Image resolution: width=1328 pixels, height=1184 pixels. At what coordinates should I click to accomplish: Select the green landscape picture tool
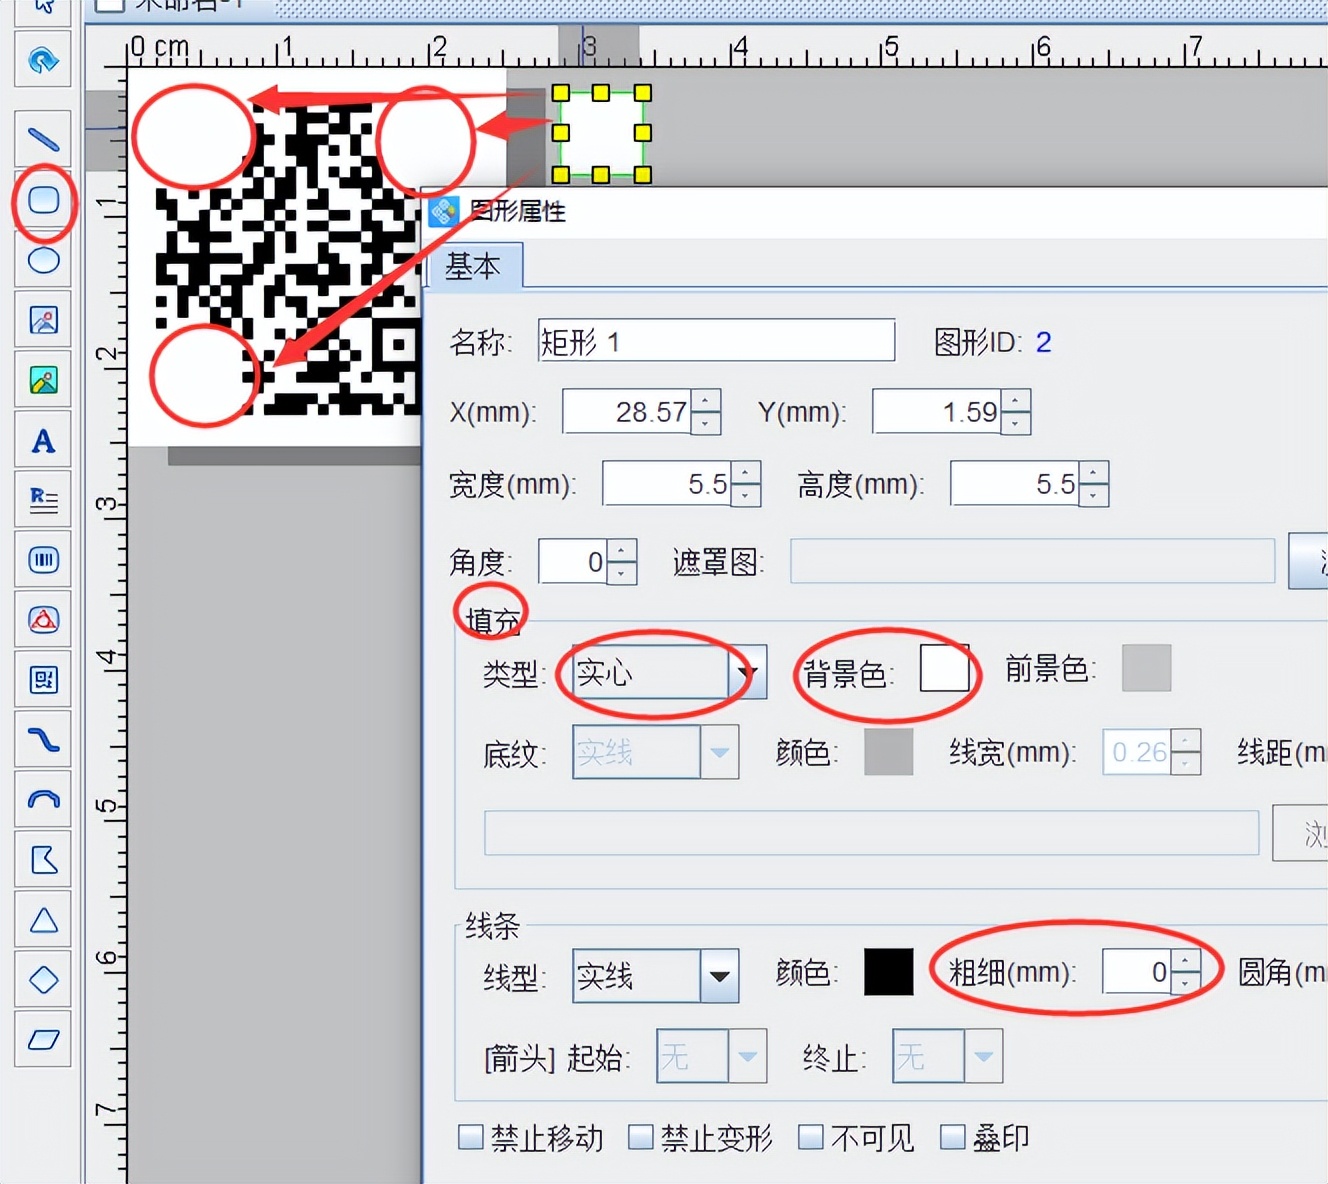[x=43, y=380]
